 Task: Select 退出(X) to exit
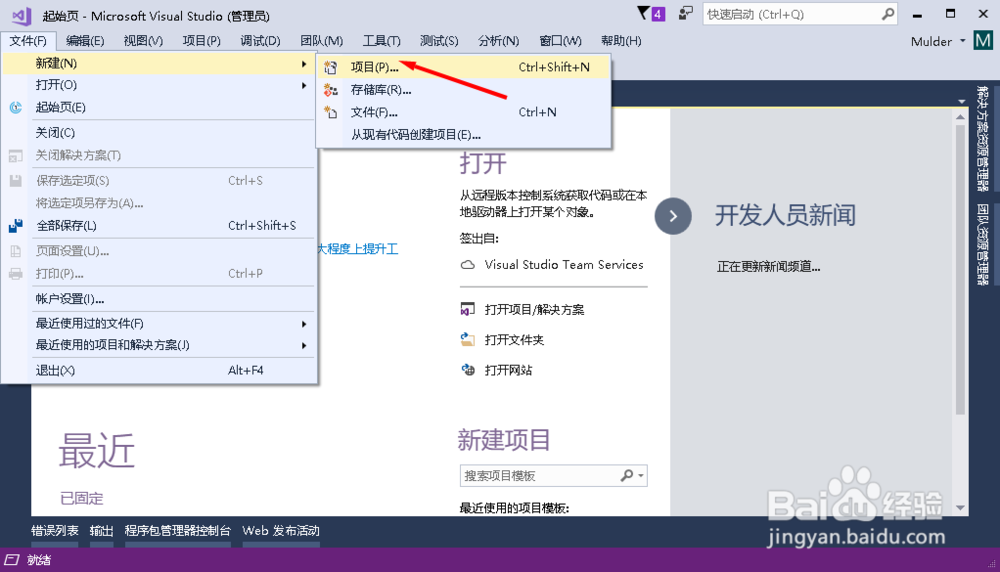coord(159,370)
